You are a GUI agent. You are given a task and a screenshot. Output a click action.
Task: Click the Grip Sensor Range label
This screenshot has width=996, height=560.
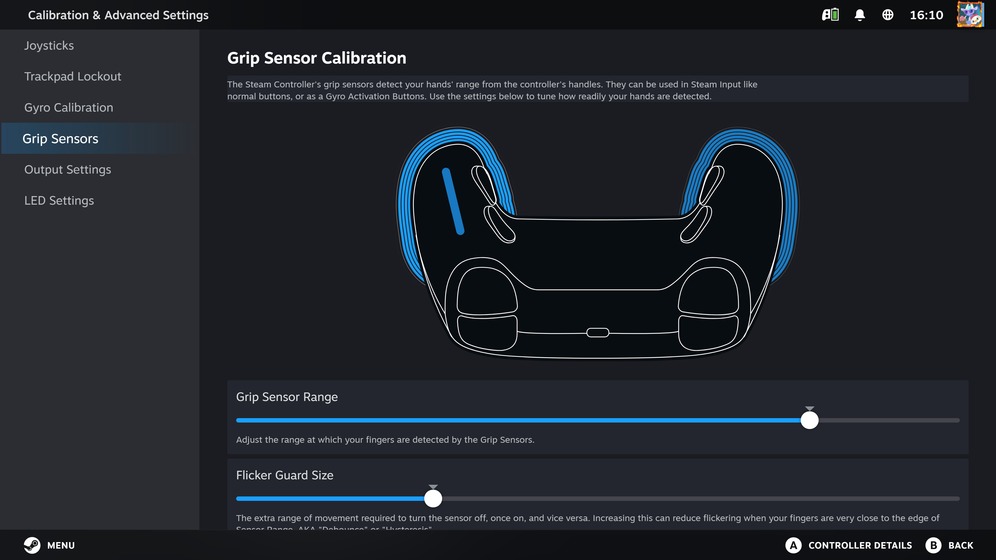pos(286,397)
